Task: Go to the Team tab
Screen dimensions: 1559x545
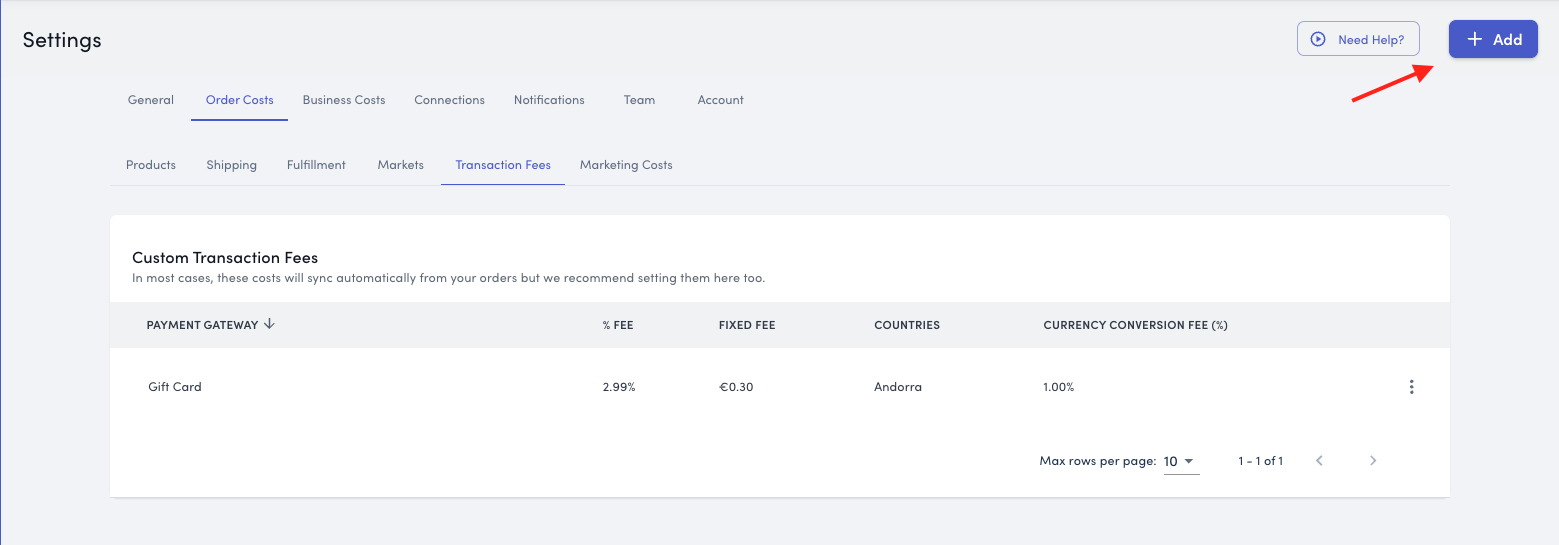Action: coord(639,100)
